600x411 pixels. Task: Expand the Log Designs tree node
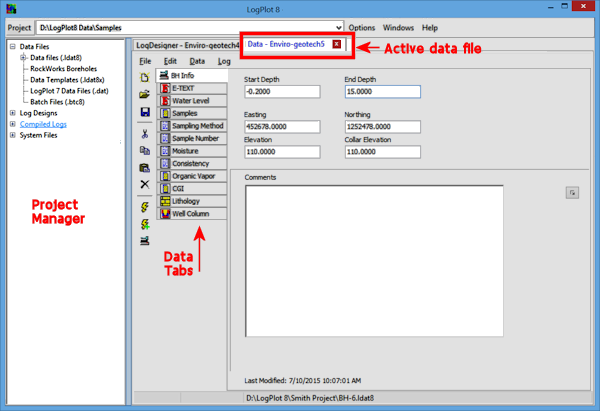point(12,113)
